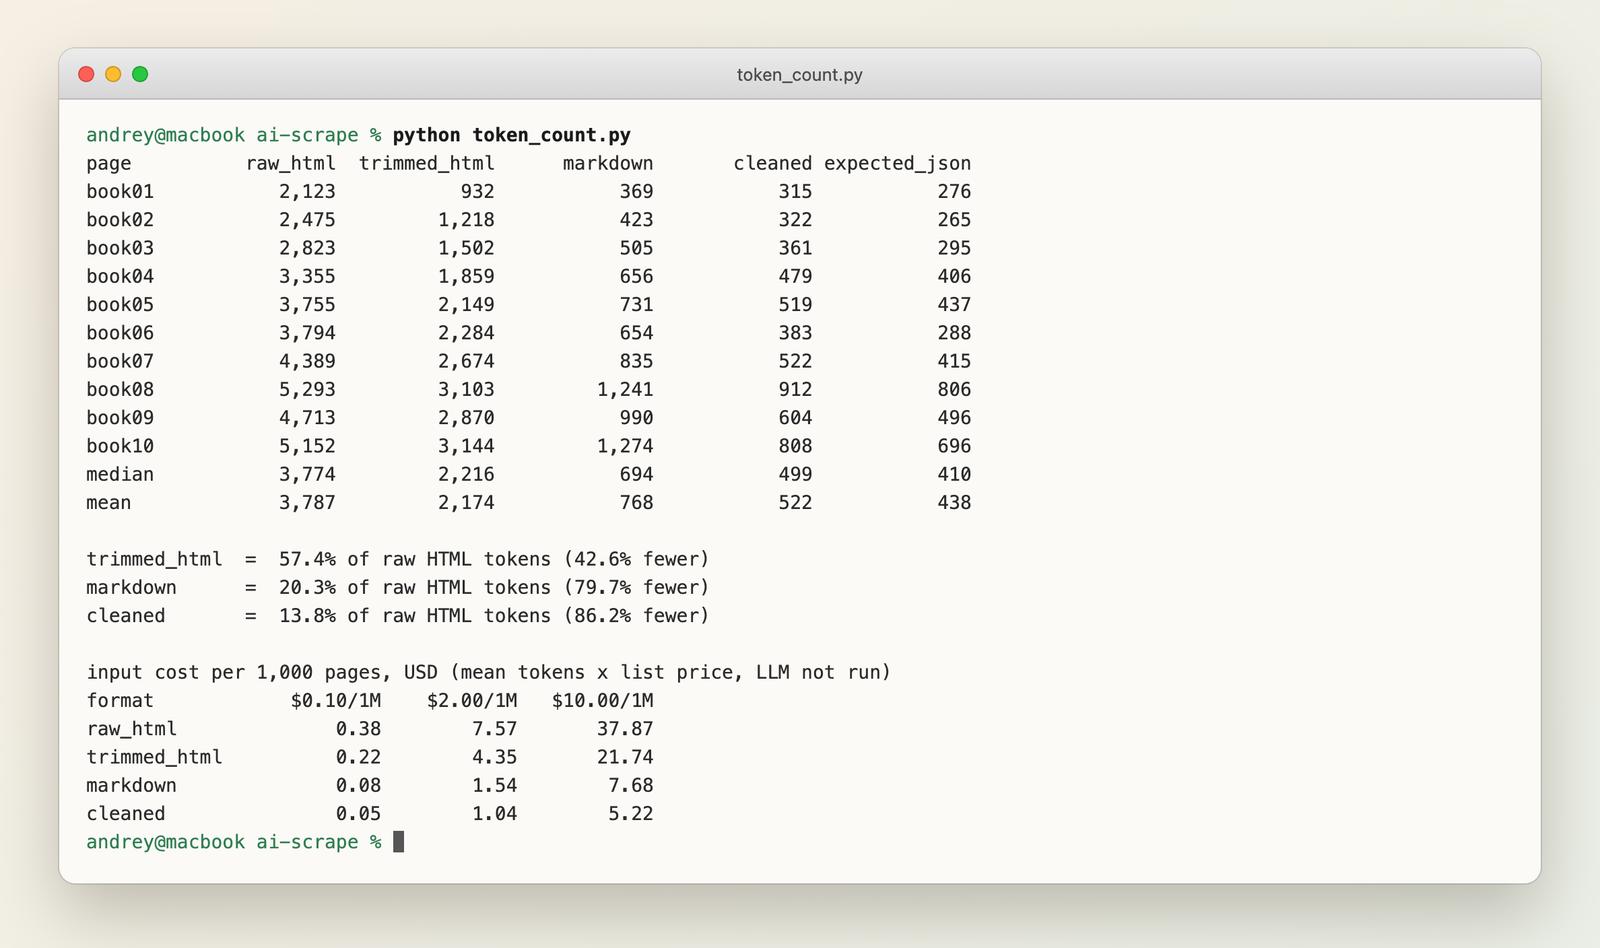1600x948 pixels.
Task: Click the 'book06' row label
Action: click(x=120, y=332)
